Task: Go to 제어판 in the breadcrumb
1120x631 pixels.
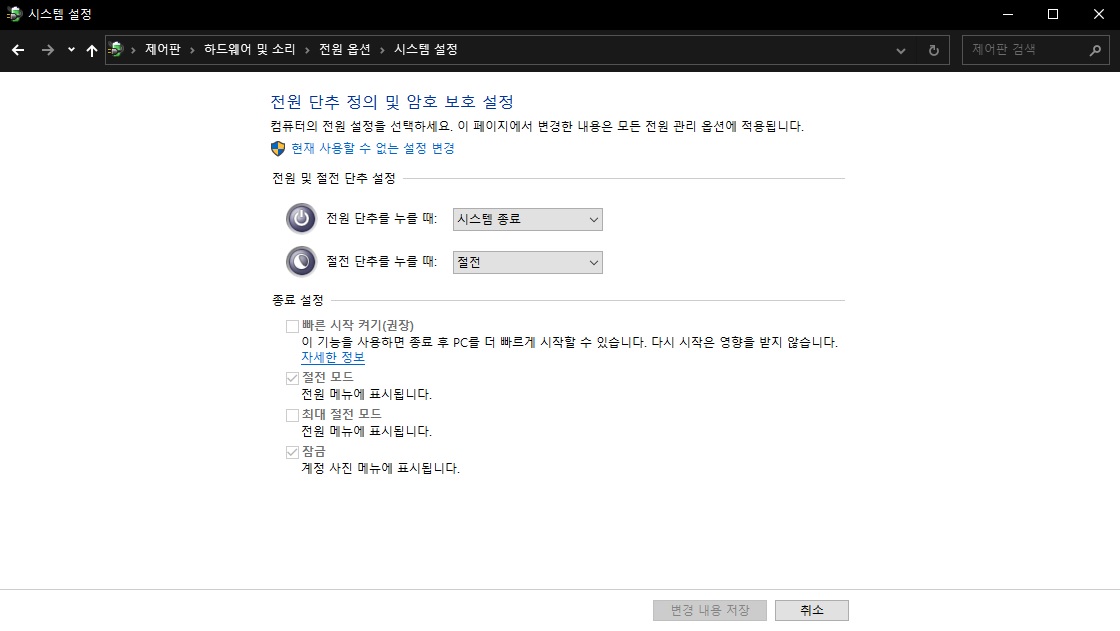Action: [163, 50]
